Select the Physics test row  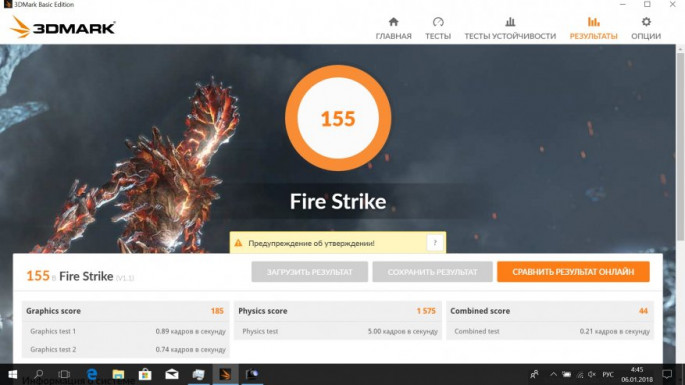click(338, 331)
